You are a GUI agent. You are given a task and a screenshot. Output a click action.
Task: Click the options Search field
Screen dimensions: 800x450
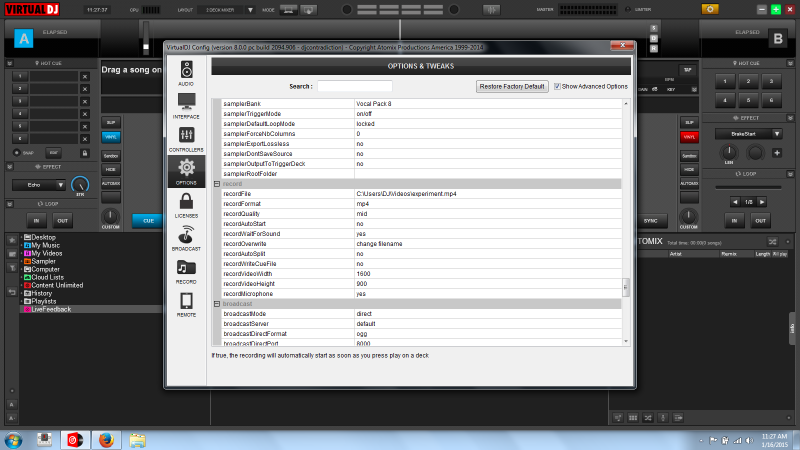tap(354, 86)
